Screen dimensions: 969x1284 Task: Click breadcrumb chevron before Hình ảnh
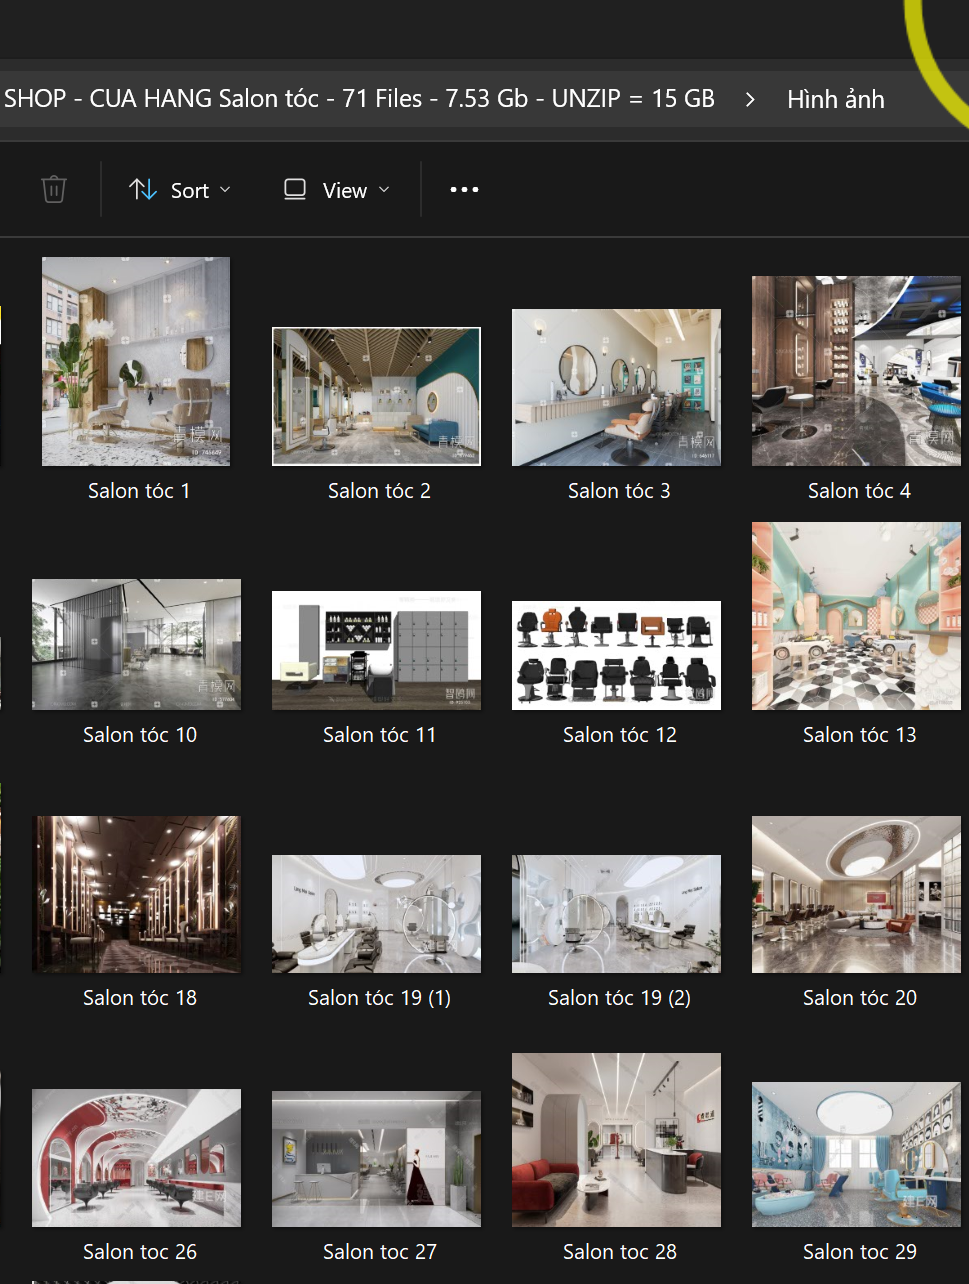click(750, 100)
